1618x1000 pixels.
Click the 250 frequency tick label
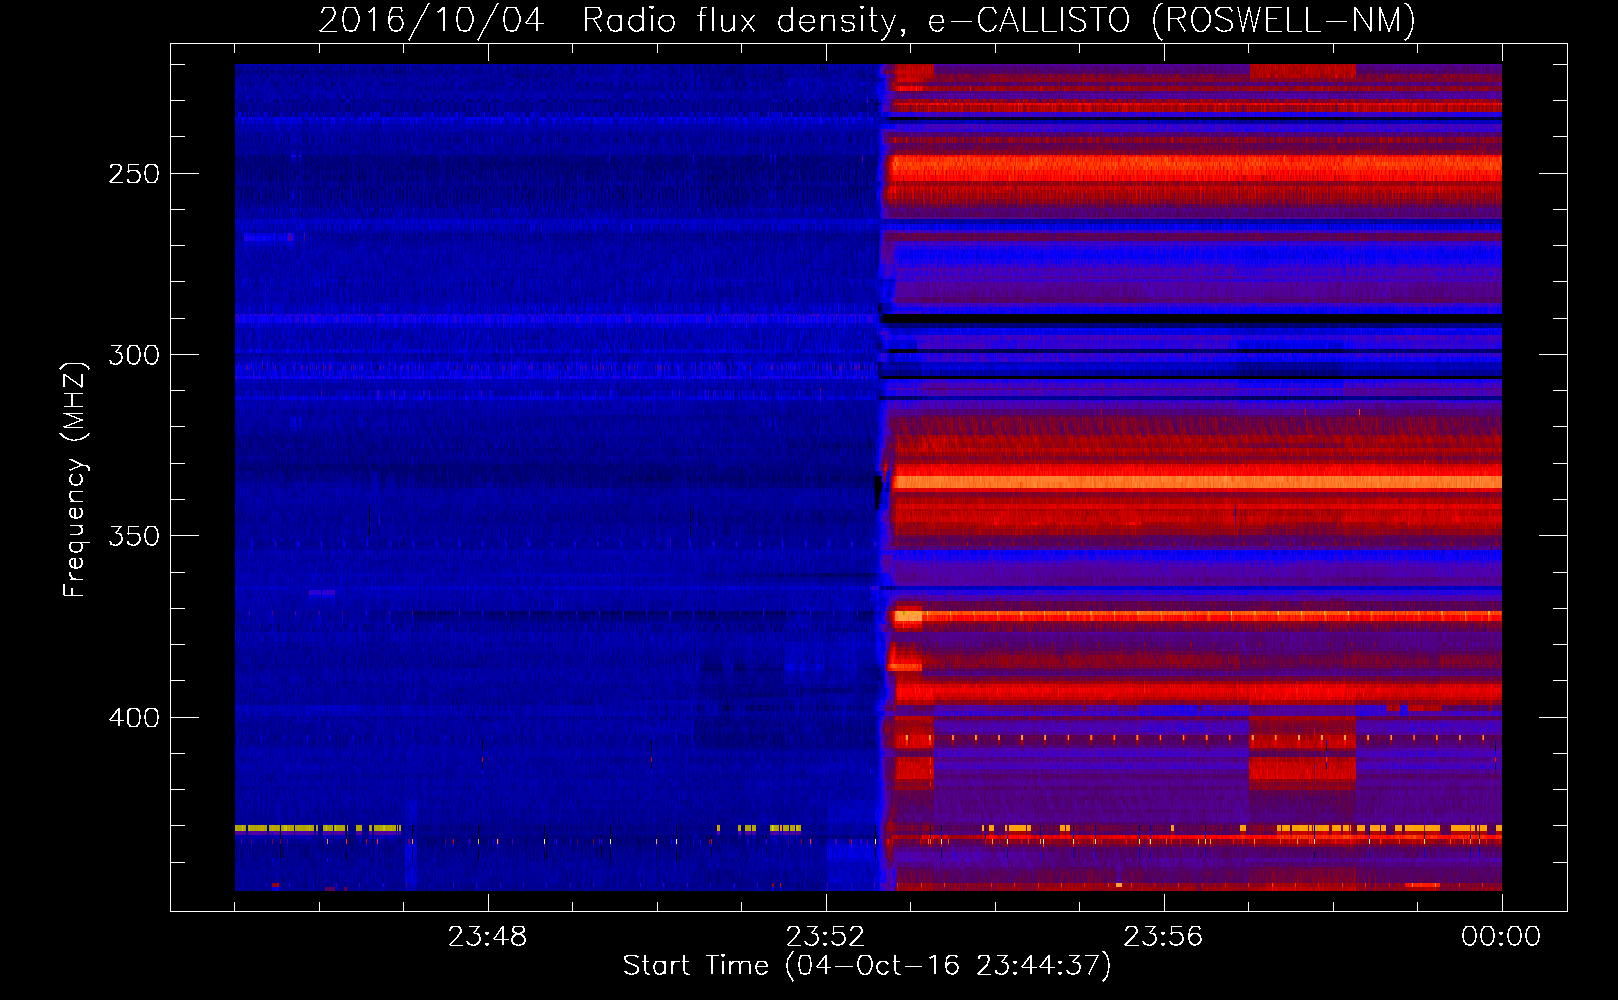pyautogui.click(x=134, y=174)
